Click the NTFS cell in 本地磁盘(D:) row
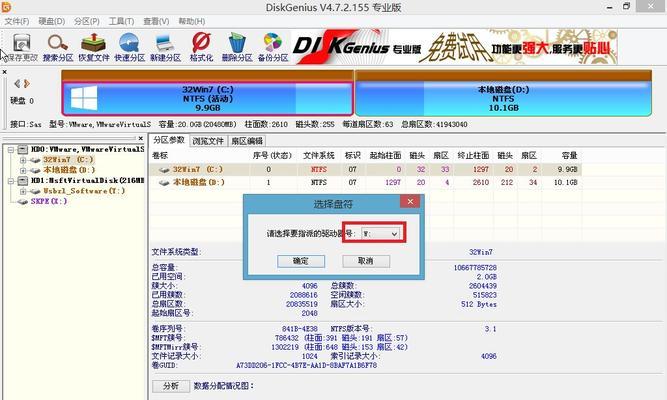 click(x=319, y=183)
